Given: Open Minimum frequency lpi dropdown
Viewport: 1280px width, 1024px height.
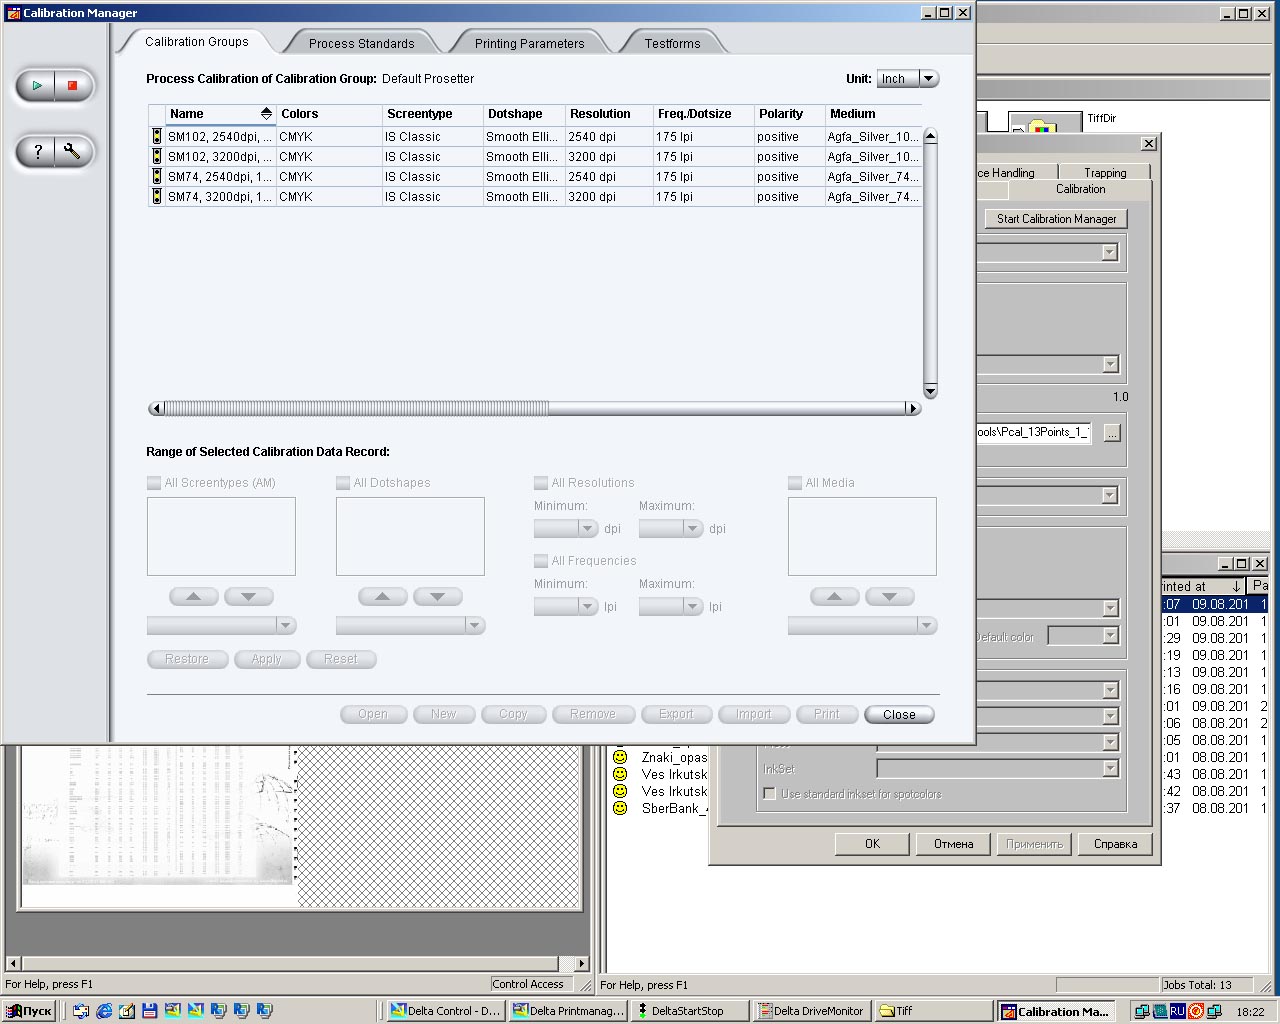Looking at the screenshot, I should pyautogui.click(x=566, y=607).
